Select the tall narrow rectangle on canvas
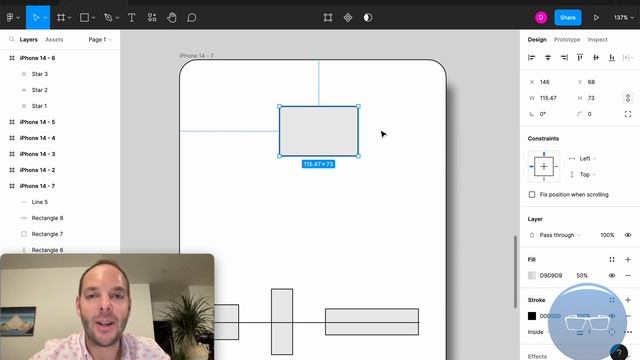640x360 pixels. (x=282, y=322)
